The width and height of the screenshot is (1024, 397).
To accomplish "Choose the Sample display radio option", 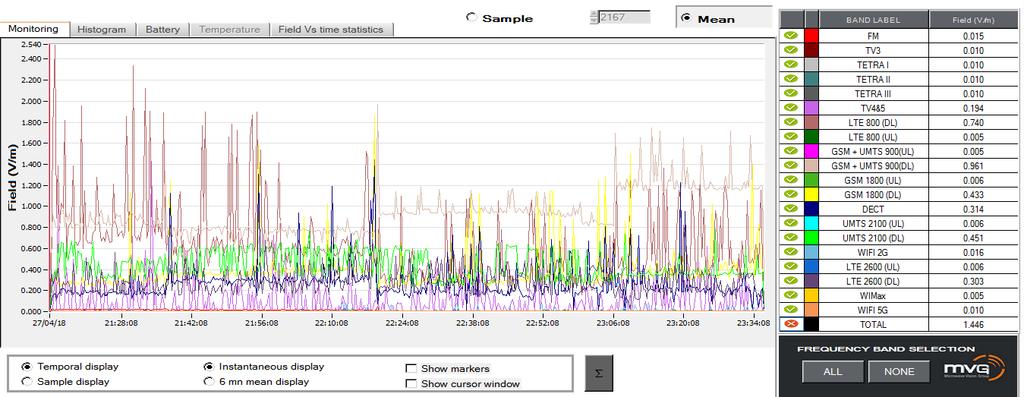I will 27,381.
